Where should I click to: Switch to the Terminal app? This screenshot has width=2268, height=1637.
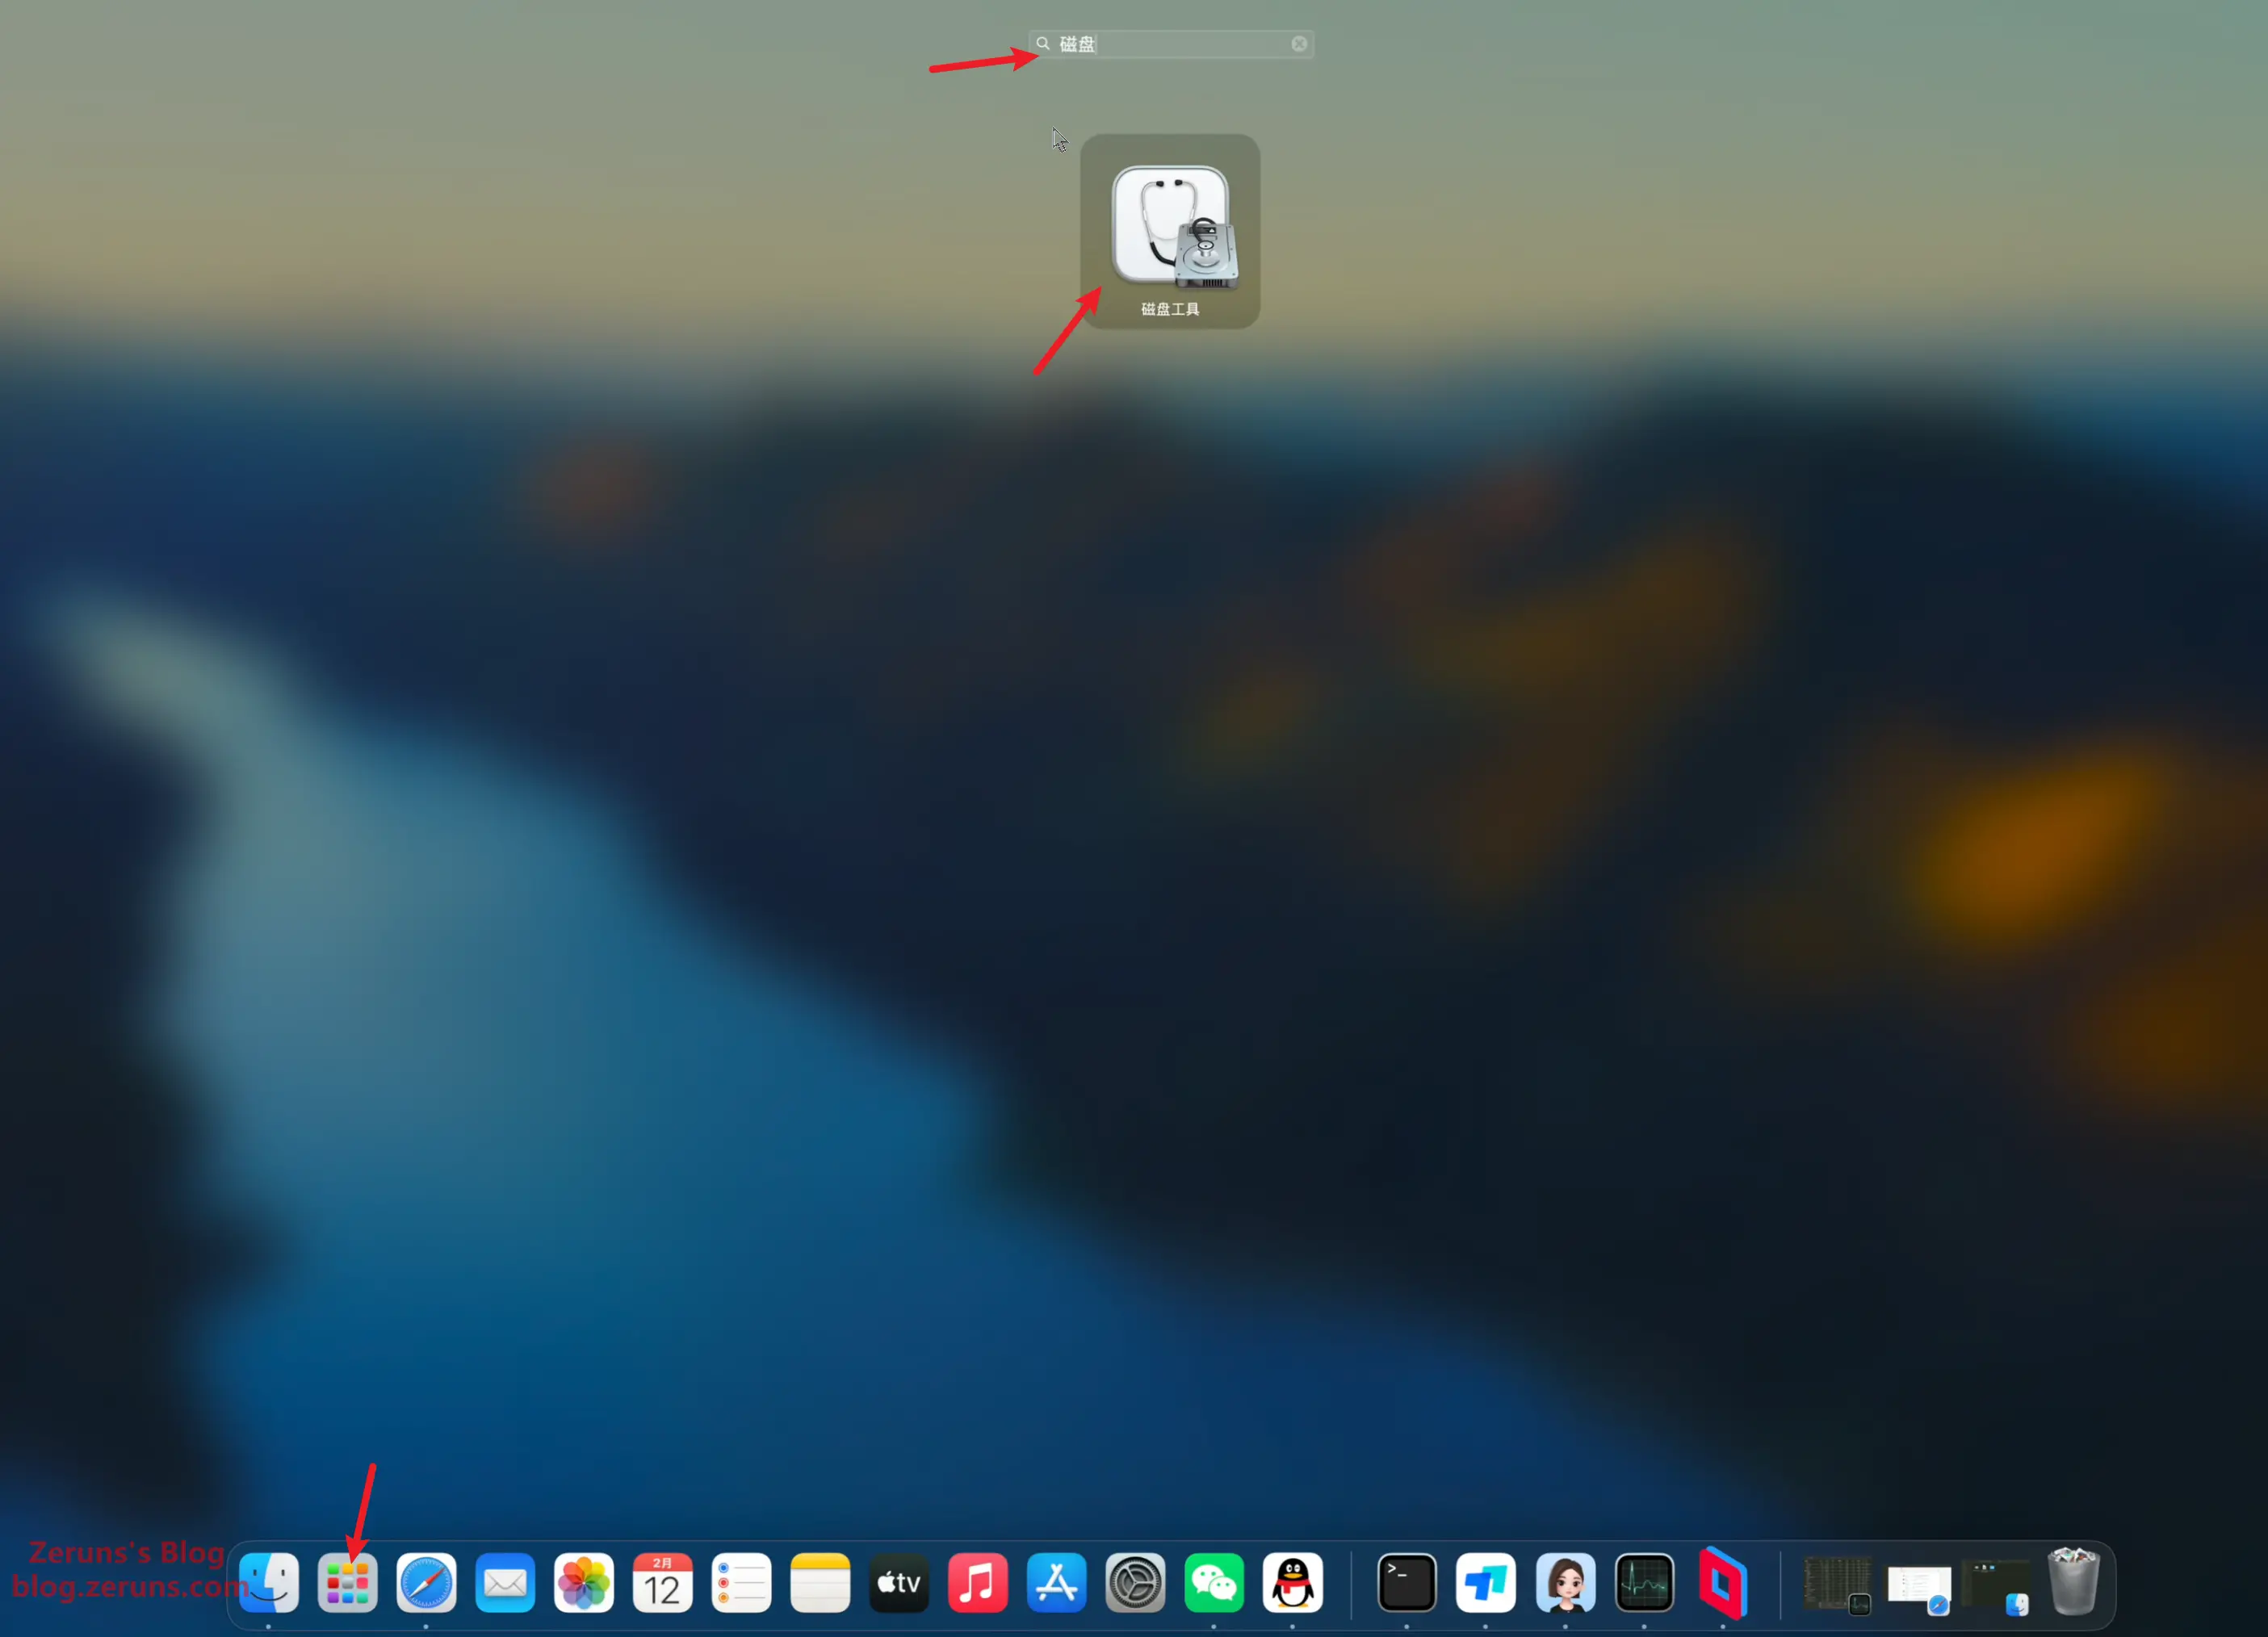coord(1407,1582)
